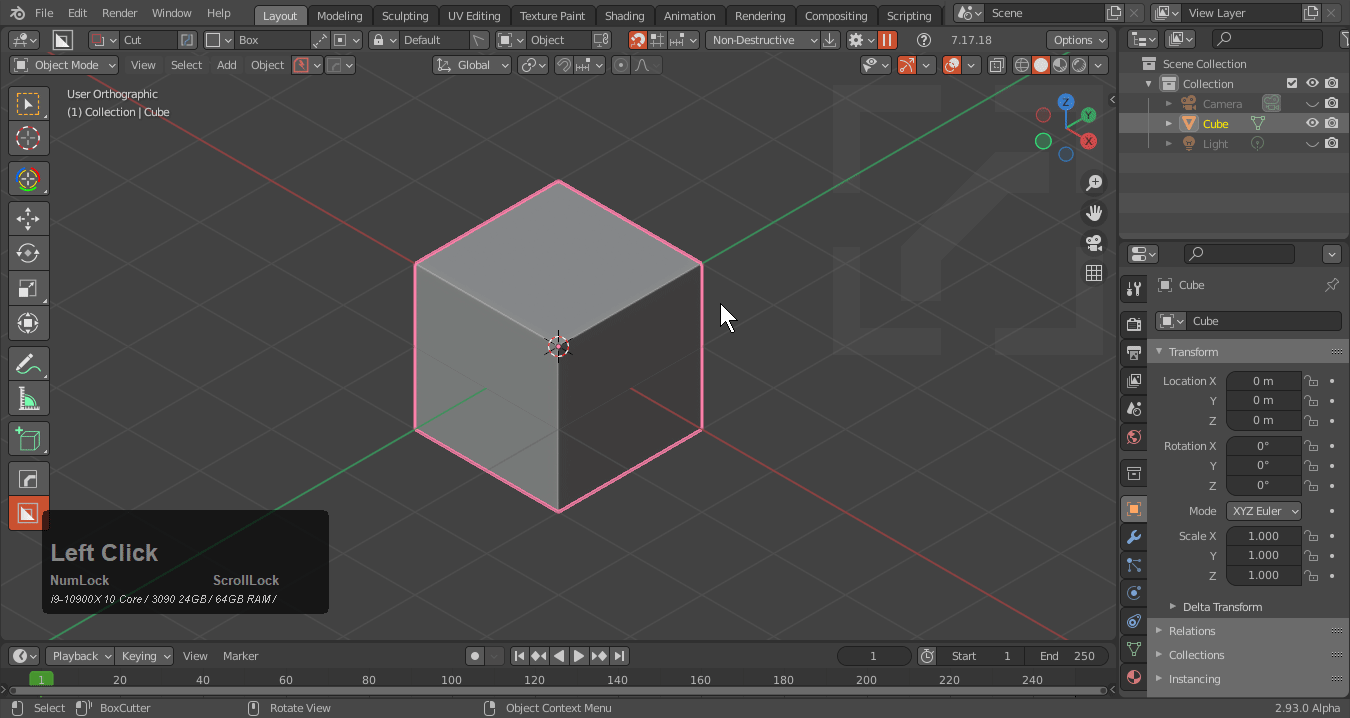Click the Scale X value field

pyautogui.click(x=1263, y=536)
